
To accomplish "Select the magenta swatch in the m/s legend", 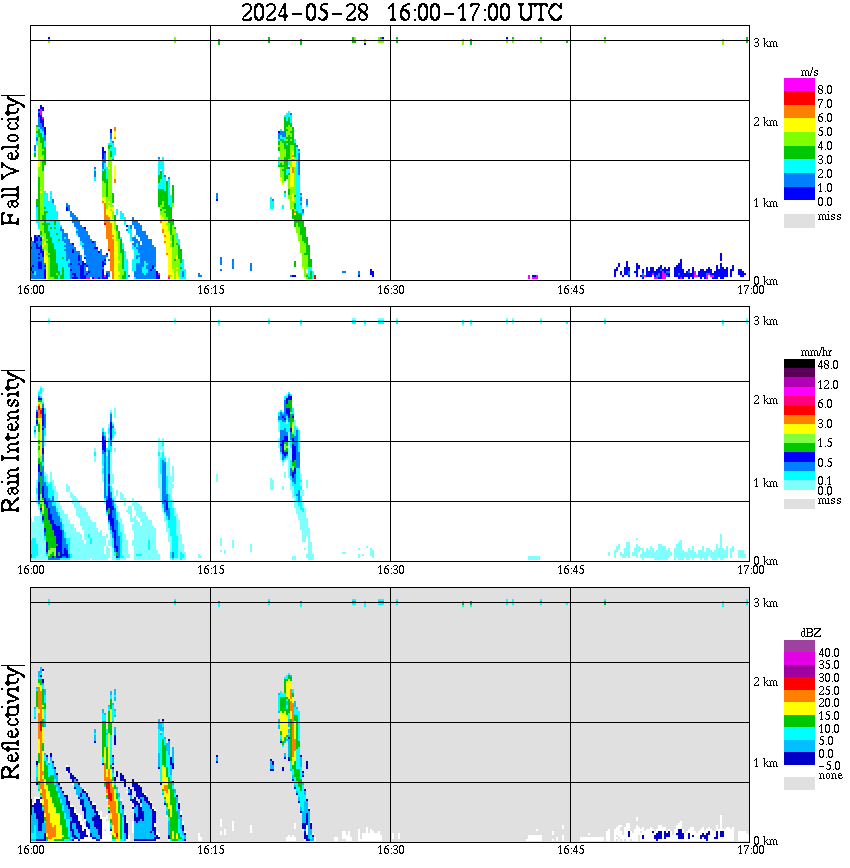I will 799,85.
